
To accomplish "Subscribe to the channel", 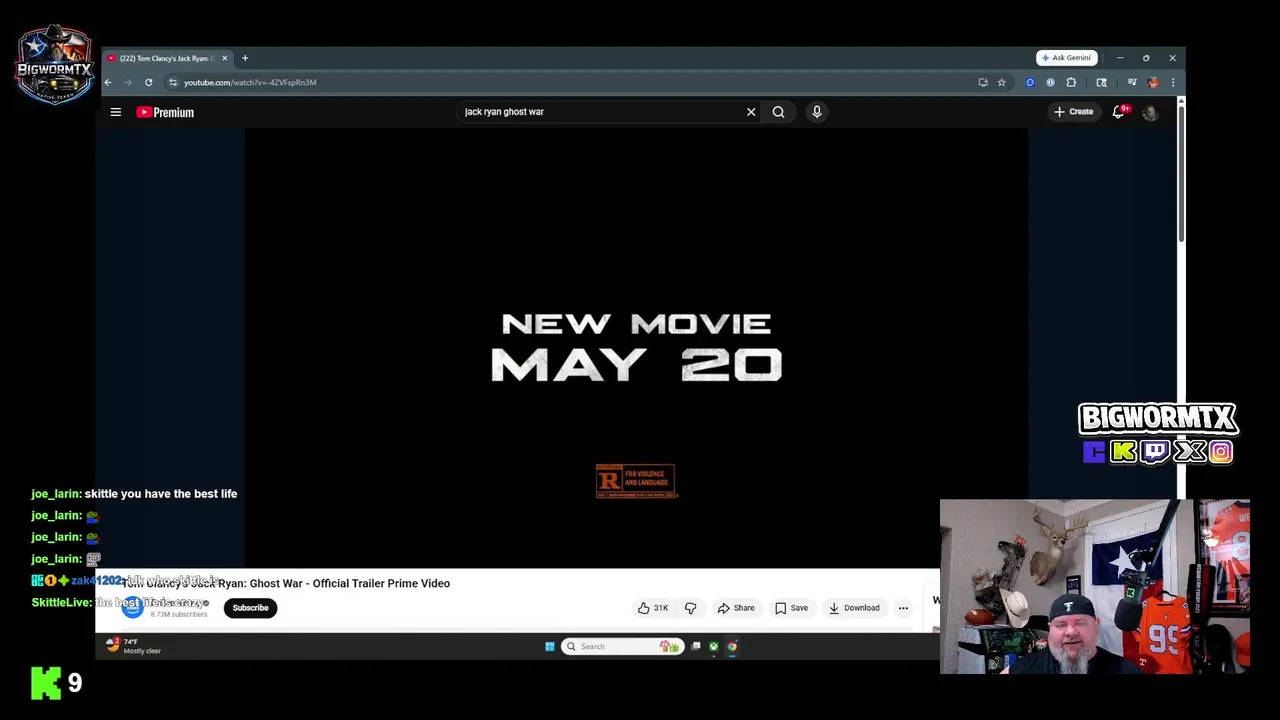I will 250,608.
